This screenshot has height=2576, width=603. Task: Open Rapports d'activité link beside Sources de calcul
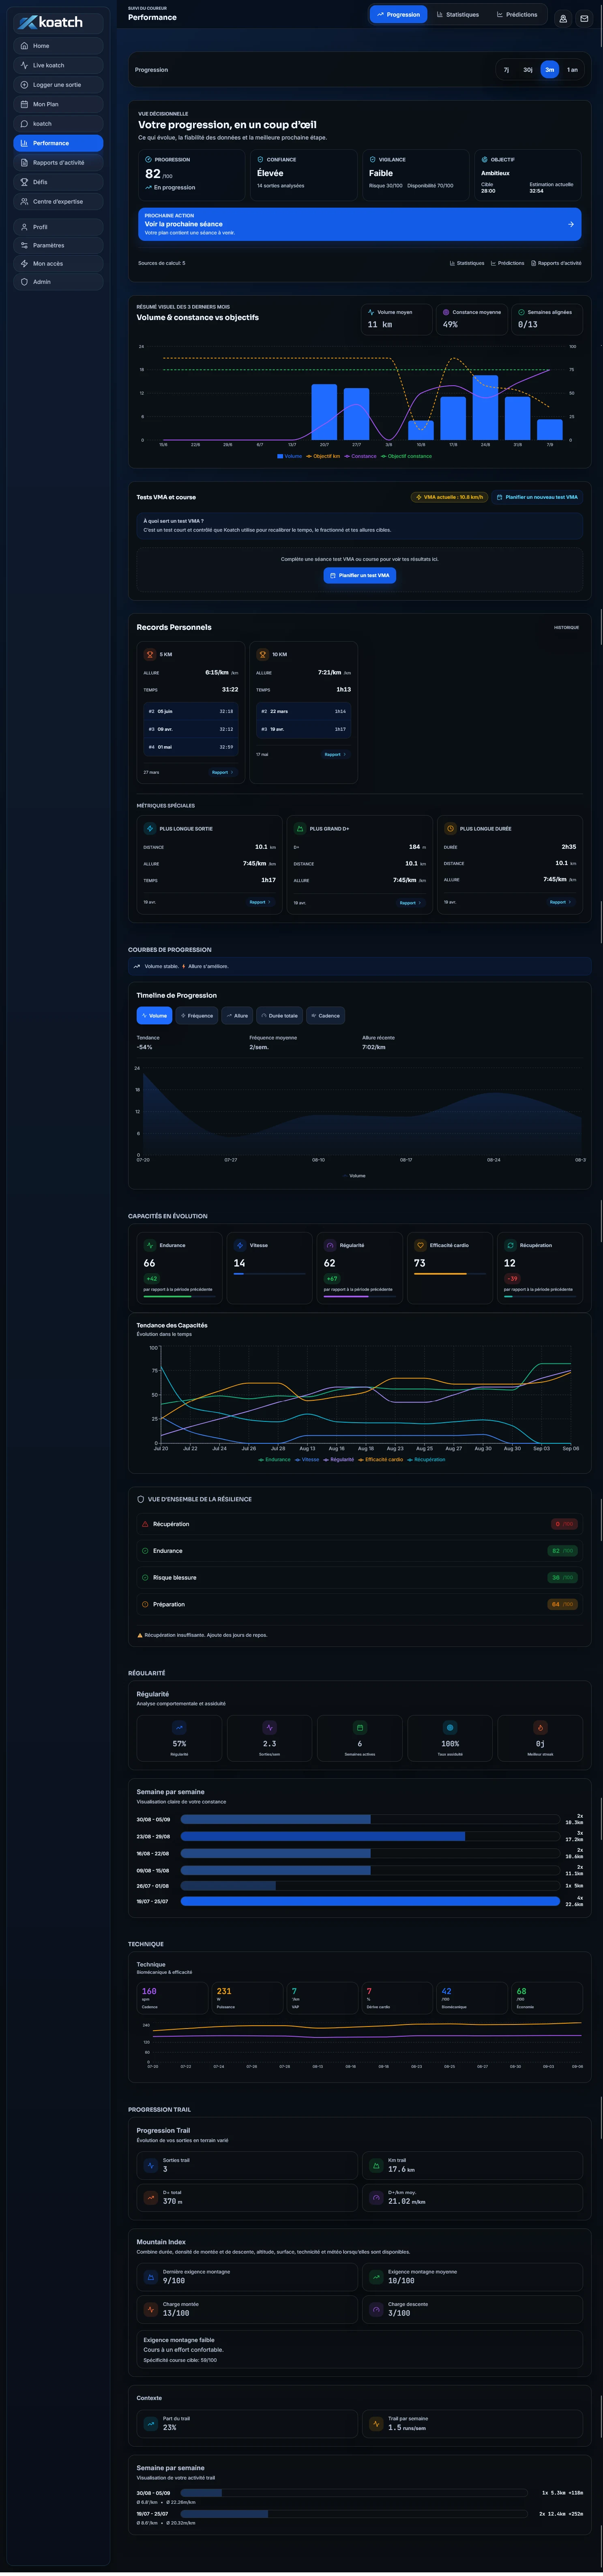556,263
